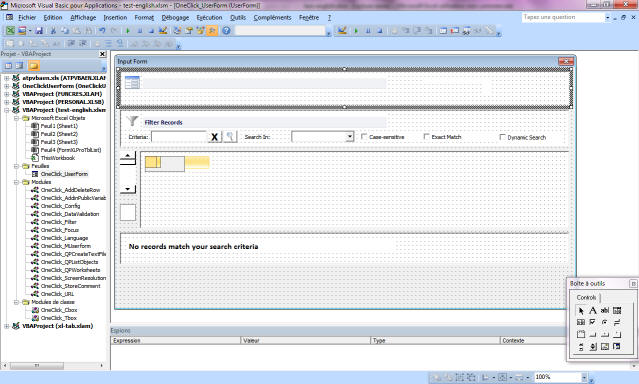This screenshot has height=384, width=639.
Task: Click the Object Browser toolbar icon
Action: [201, 31]
